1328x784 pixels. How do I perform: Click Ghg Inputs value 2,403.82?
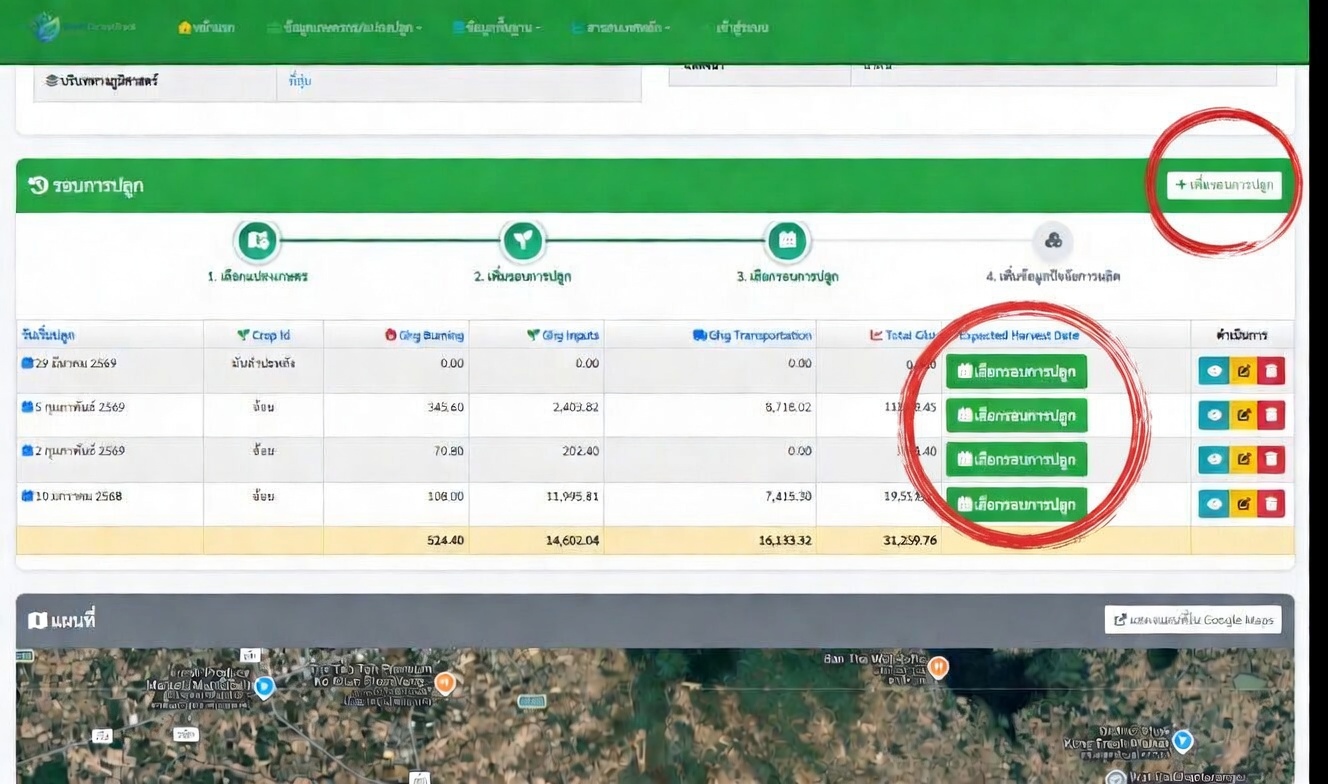[x=574, y=407]
